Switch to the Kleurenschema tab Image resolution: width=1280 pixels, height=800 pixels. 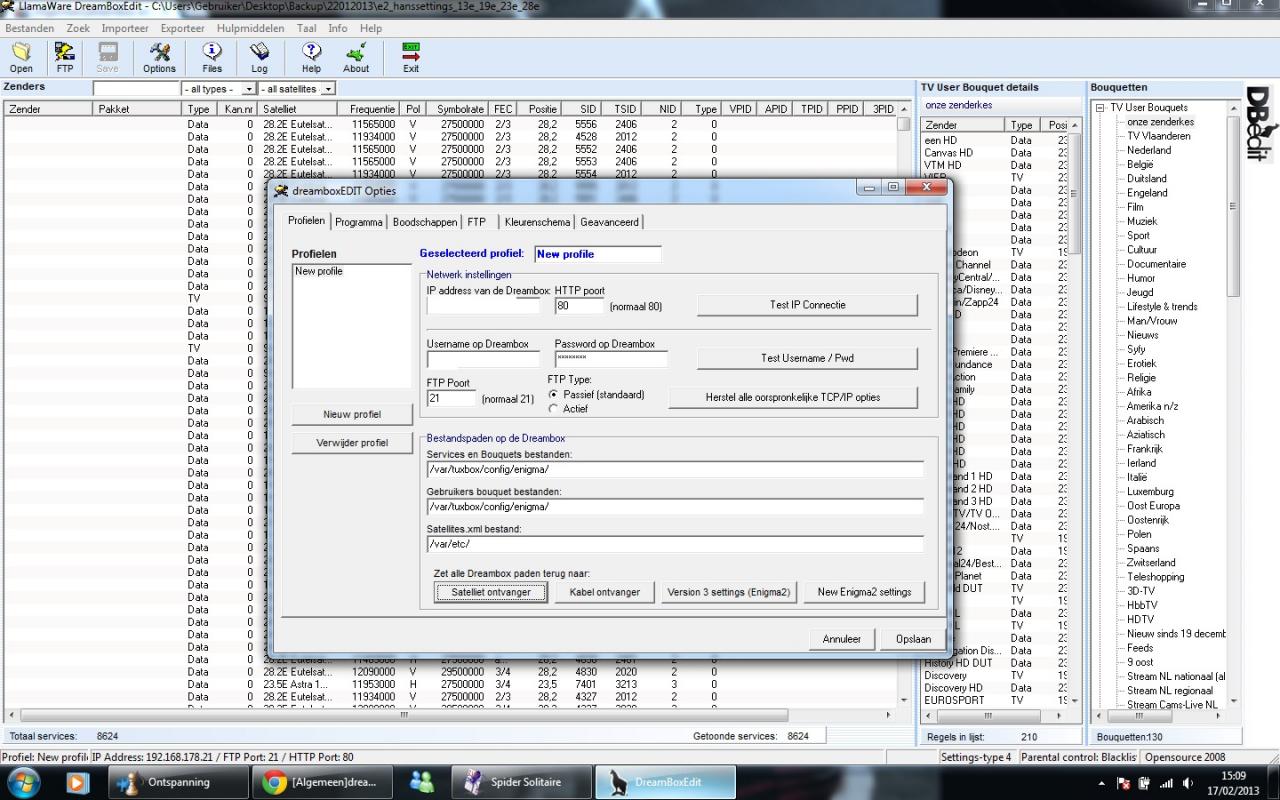point(537,222)
